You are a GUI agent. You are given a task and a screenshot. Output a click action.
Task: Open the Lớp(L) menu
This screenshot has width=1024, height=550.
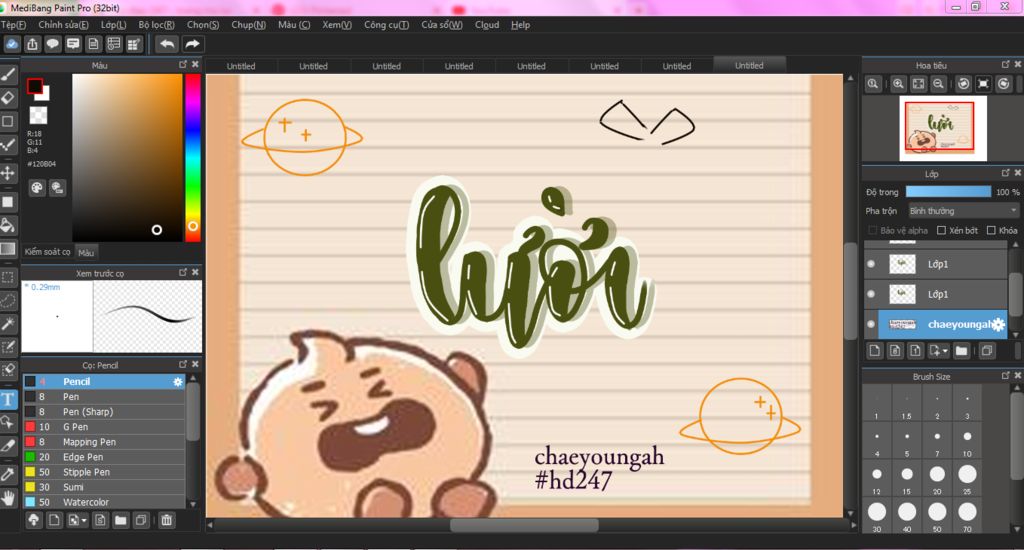click(x=114, y=25)
